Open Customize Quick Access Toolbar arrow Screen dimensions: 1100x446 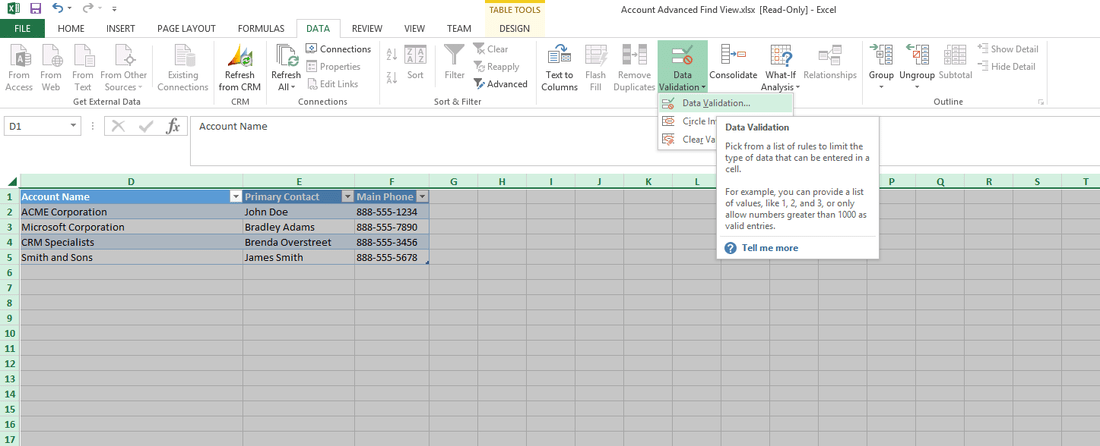pos(114,10)
